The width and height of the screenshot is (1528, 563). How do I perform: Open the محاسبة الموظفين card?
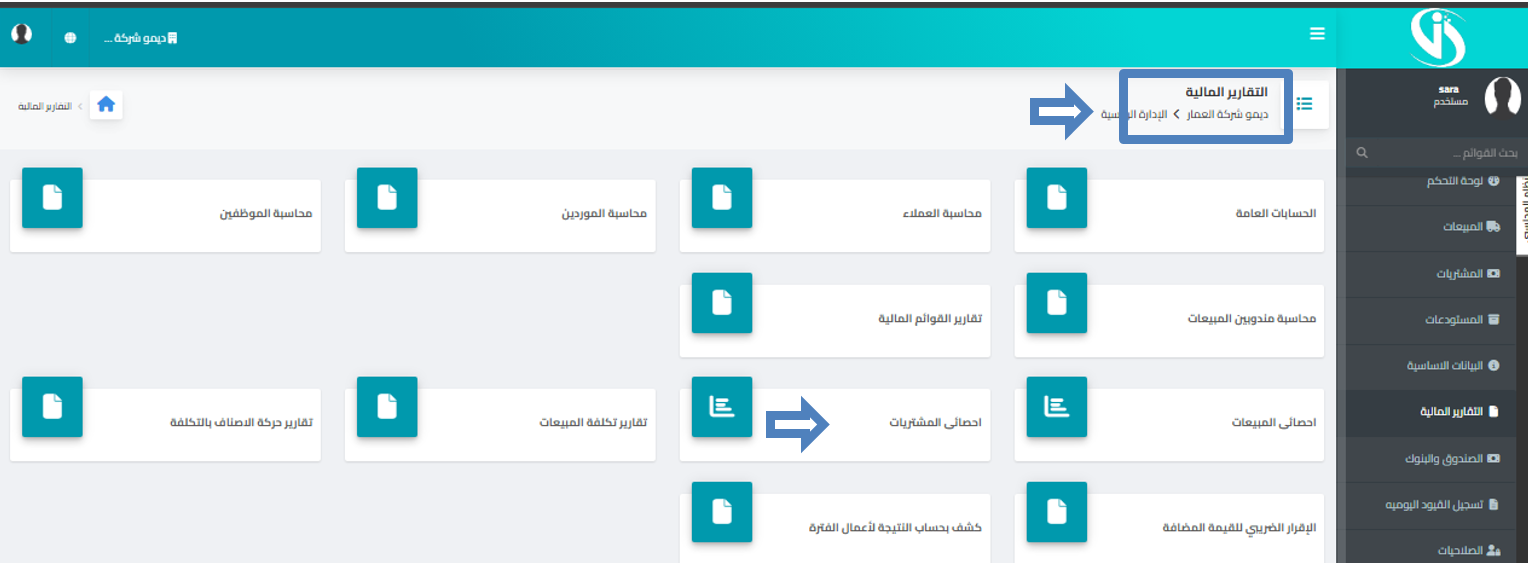(165, 215)
